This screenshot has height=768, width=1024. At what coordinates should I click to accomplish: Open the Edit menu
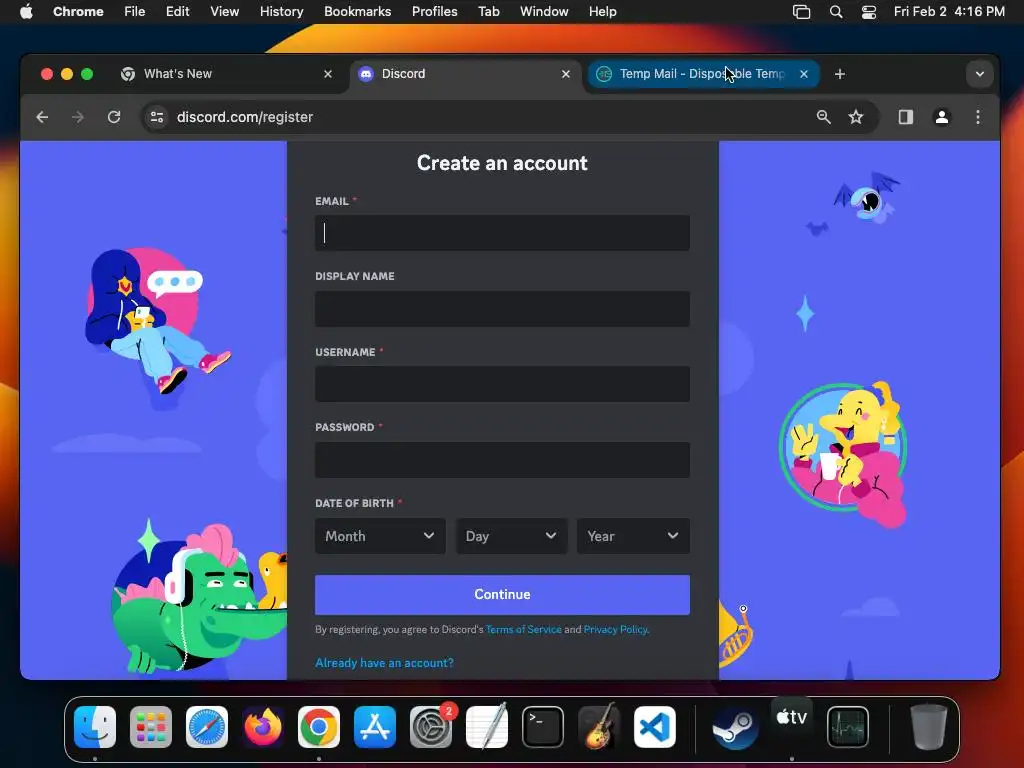tap(178, 12)
